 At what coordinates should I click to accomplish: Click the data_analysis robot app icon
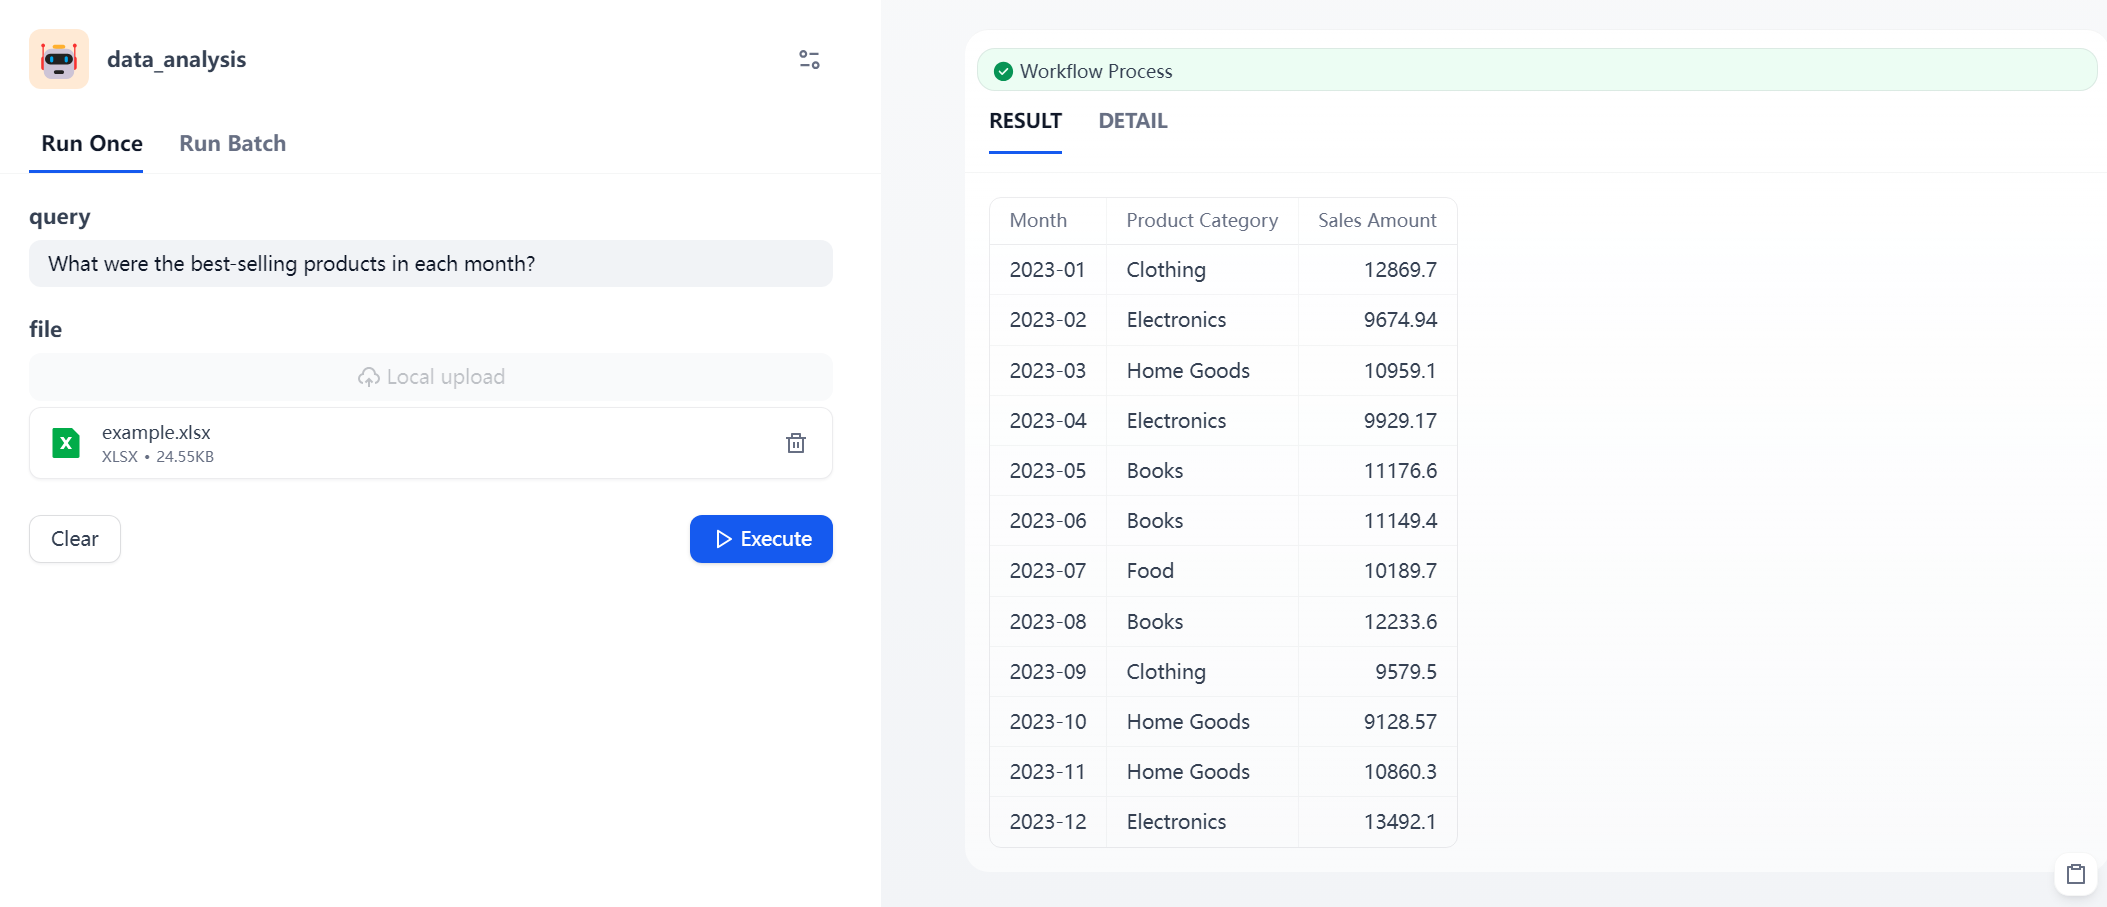tap(59, 60)
